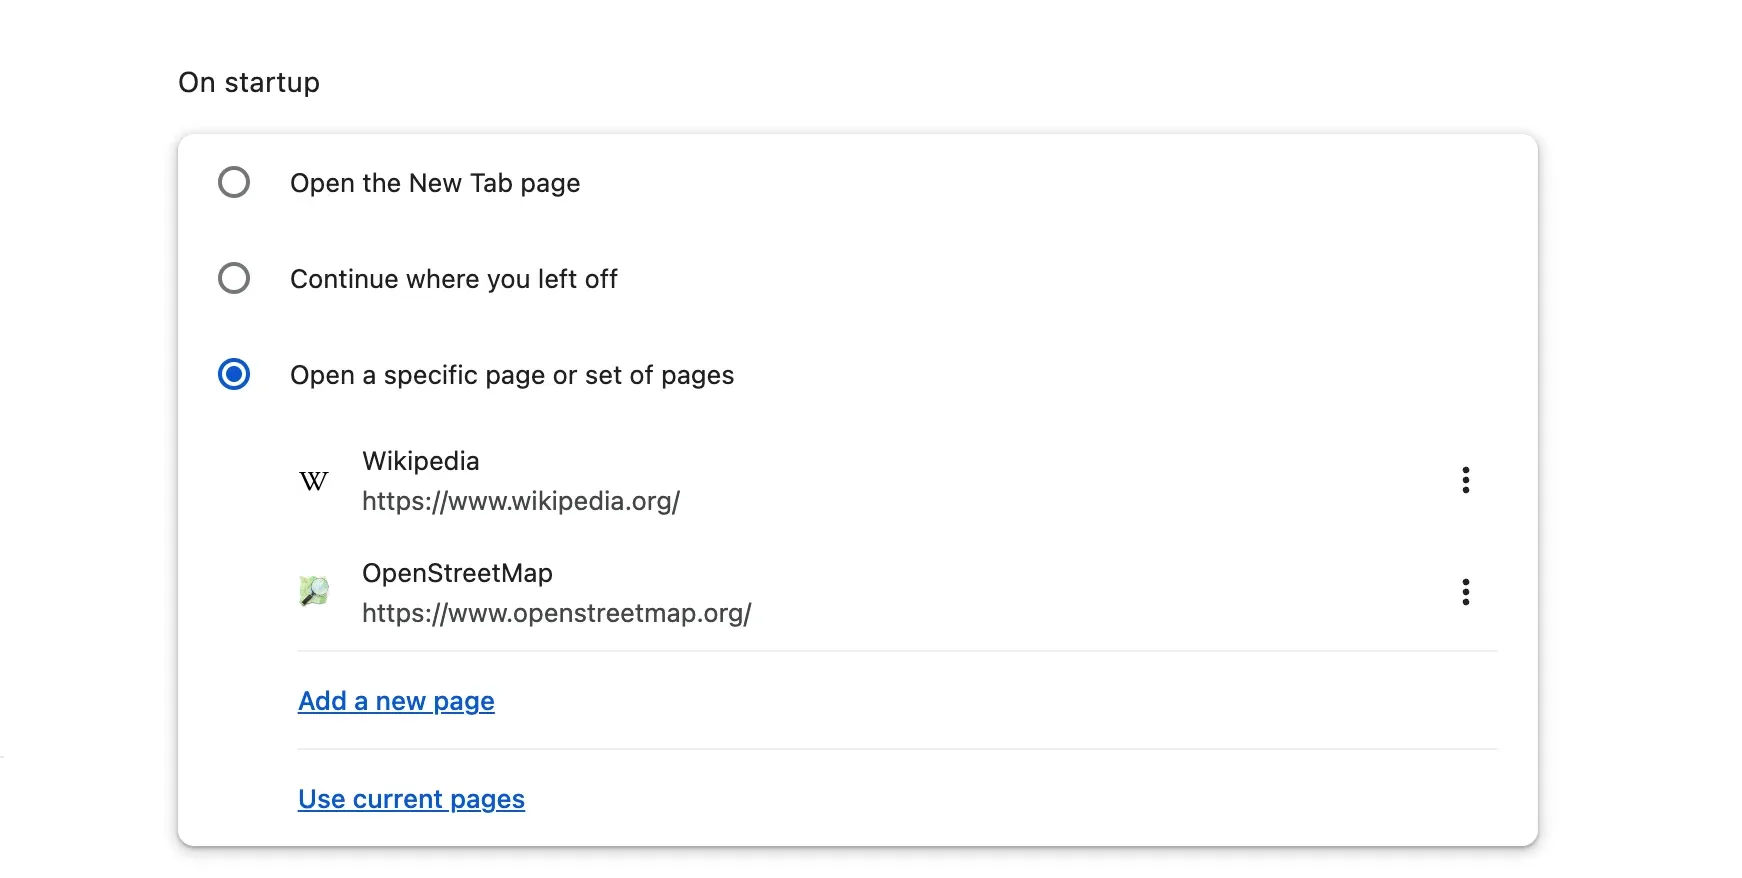The image size is (1742, 878).
Task: Click Add a new page link
Action: tap(396, 701)
